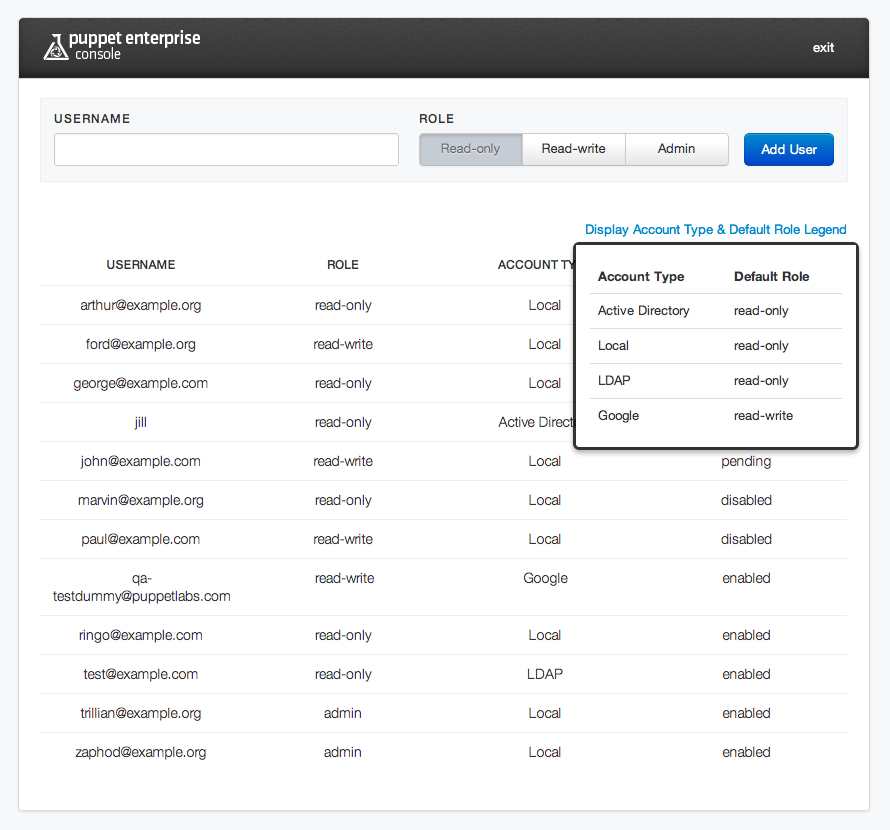
Task: Toggle the Account Type & Default Role Legend
Action: point(715,230)
